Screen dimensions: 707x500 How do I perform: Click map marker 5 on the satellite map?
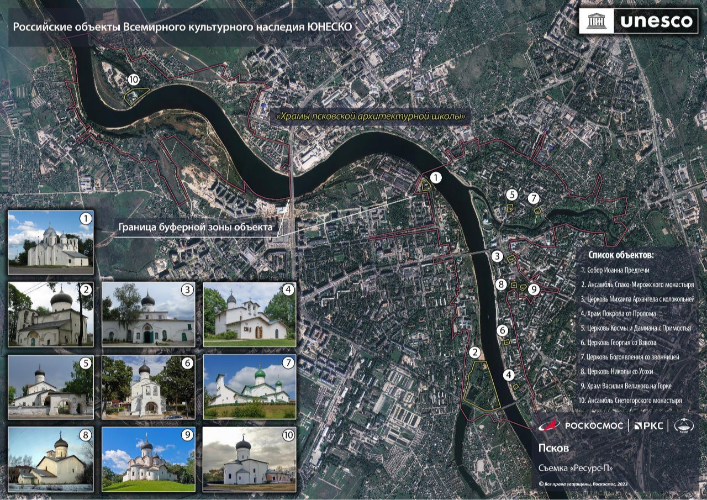pos(511,195)
